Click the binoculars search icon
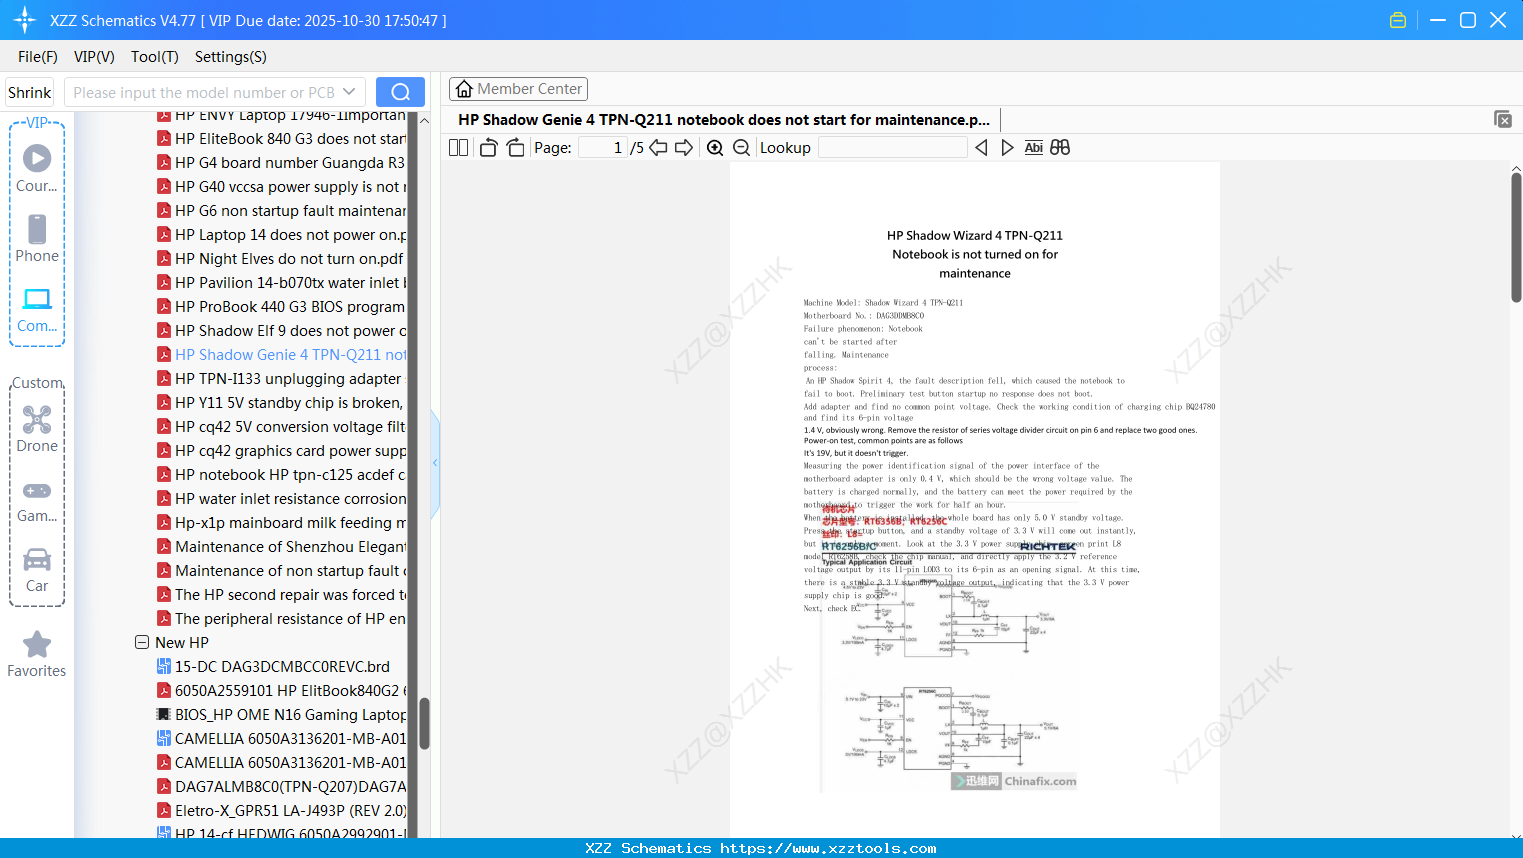This screenshot has width=1523, height=858. 1060,148
